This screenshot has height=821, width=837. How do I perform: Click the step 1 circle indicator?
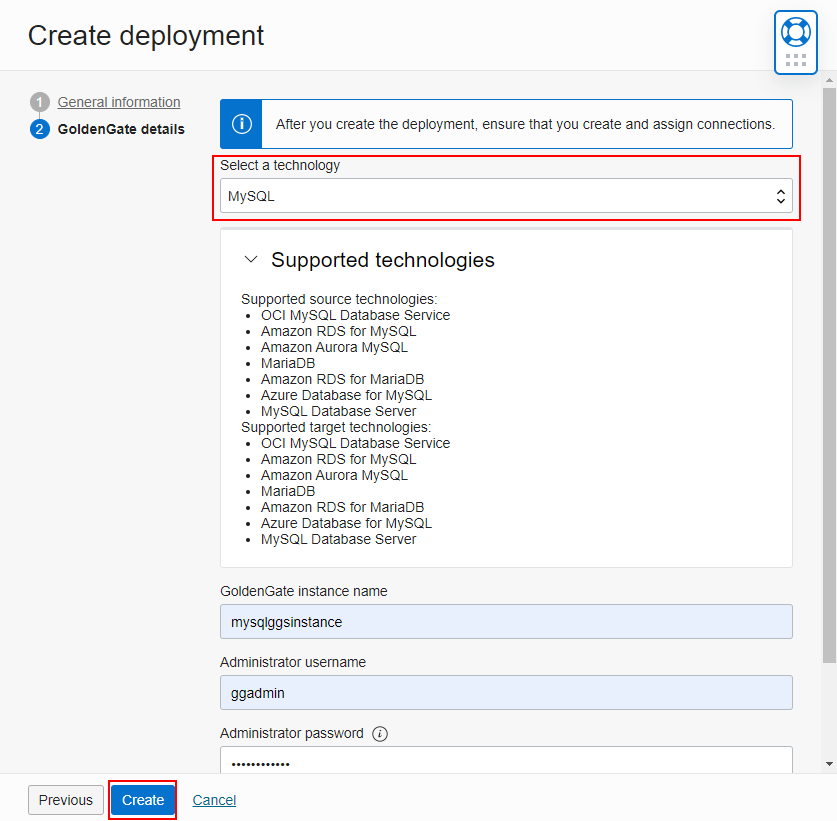pos(39,102)
